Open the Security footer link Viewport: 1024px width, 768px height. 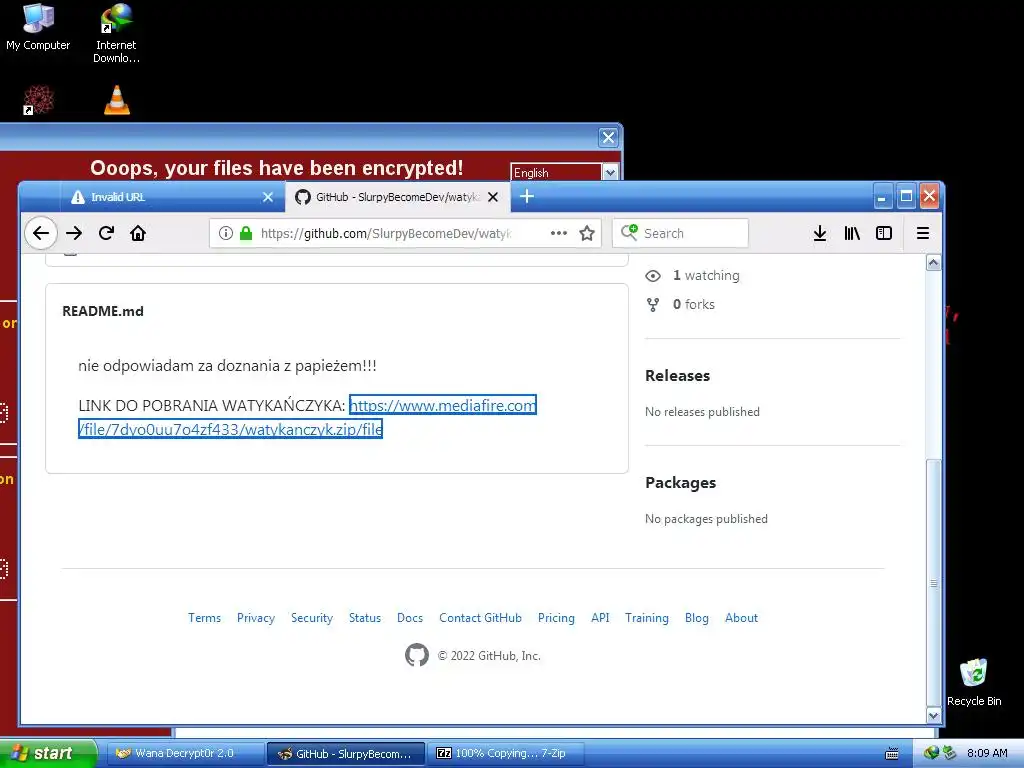tap(312, 618)
